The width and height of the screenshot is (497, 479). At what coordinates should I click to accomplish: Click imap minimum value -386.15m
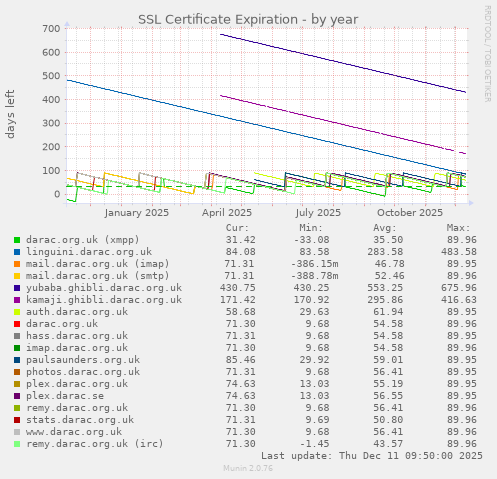(x=314, y=264)
